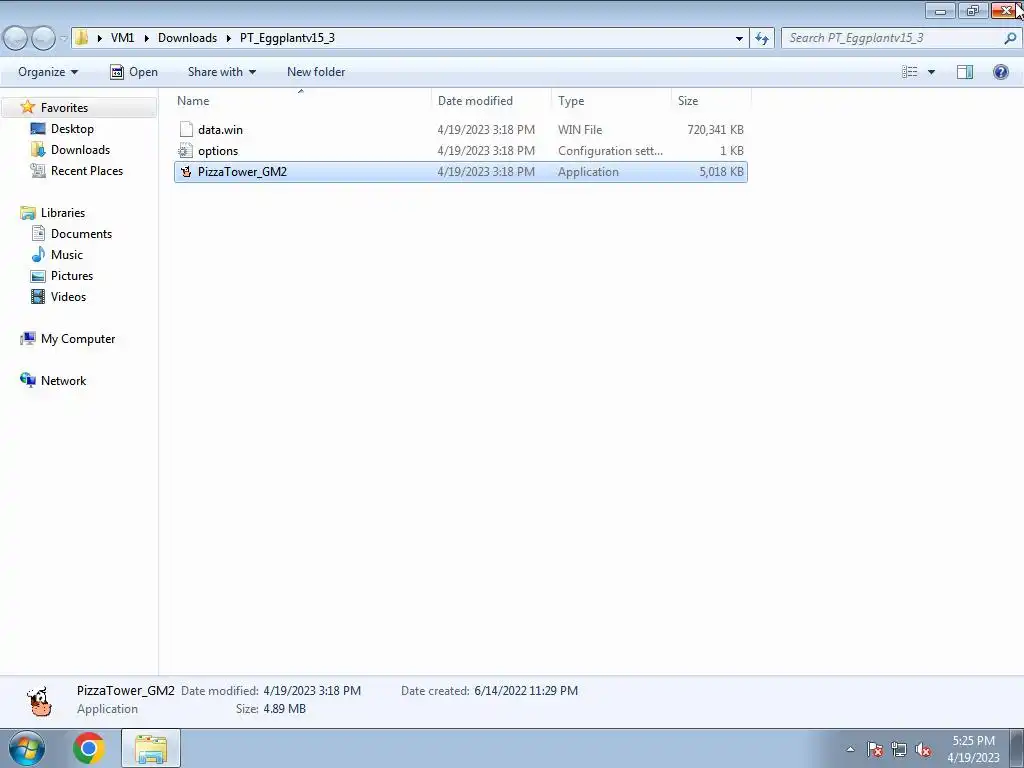This screenshot has height=768, width=1024.
Task: Open the view options dropdown arrow
Action: (x=931, y=72)
